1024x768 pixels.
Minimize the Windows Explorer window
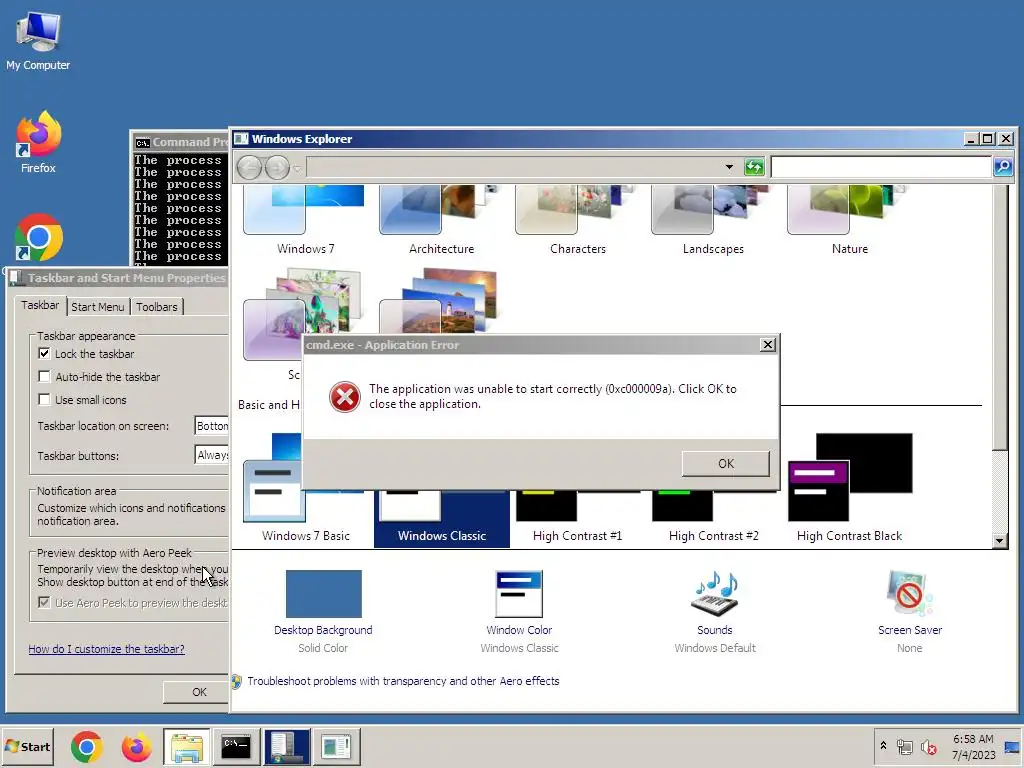[x=970, y=139]
